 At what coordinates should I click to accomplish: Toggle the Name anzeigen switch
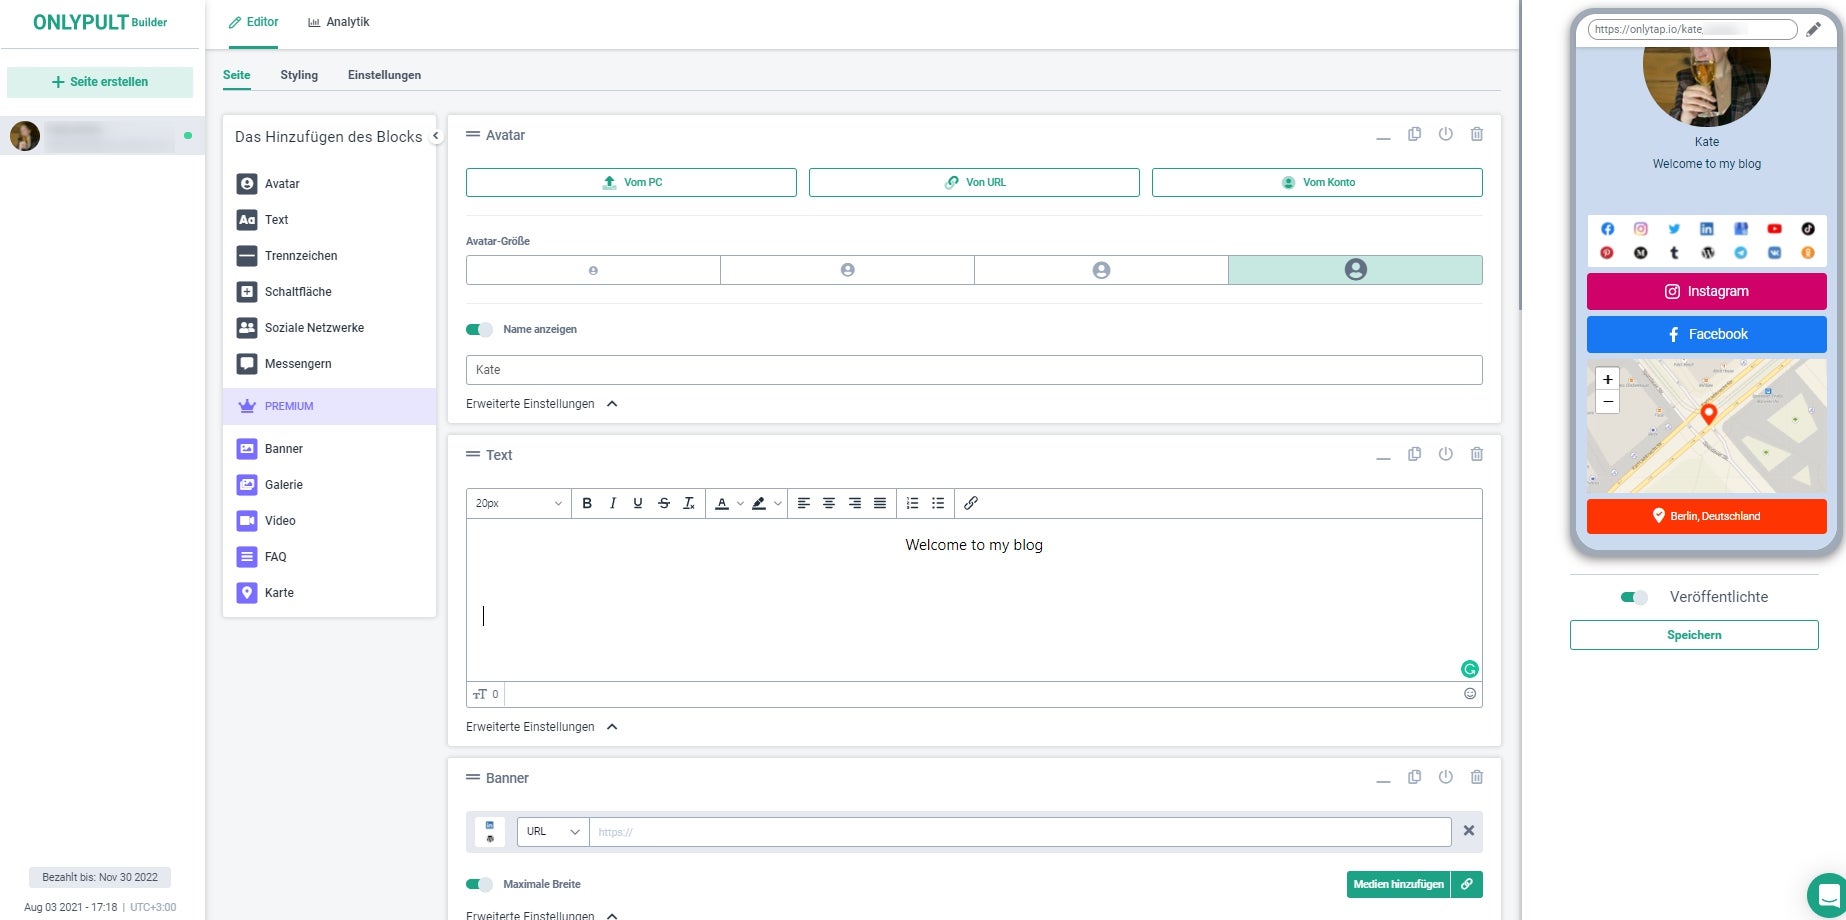click(479, 329)
